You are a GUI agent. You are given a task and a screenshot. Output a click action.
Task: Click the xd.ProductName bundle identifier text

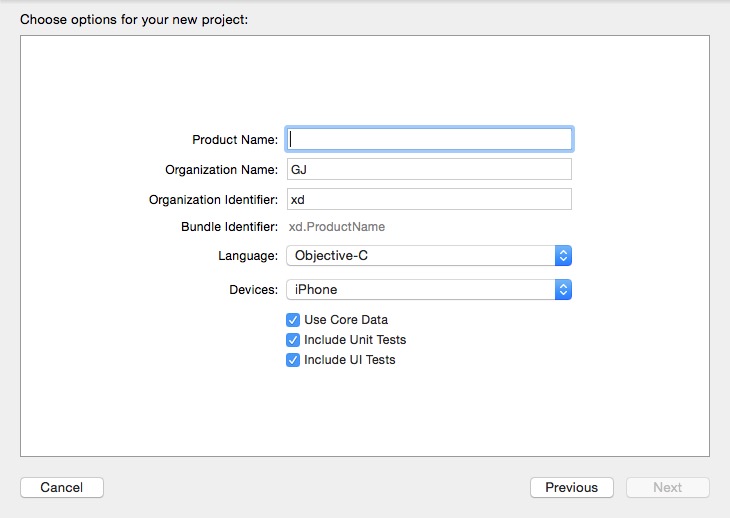point(336,227)
